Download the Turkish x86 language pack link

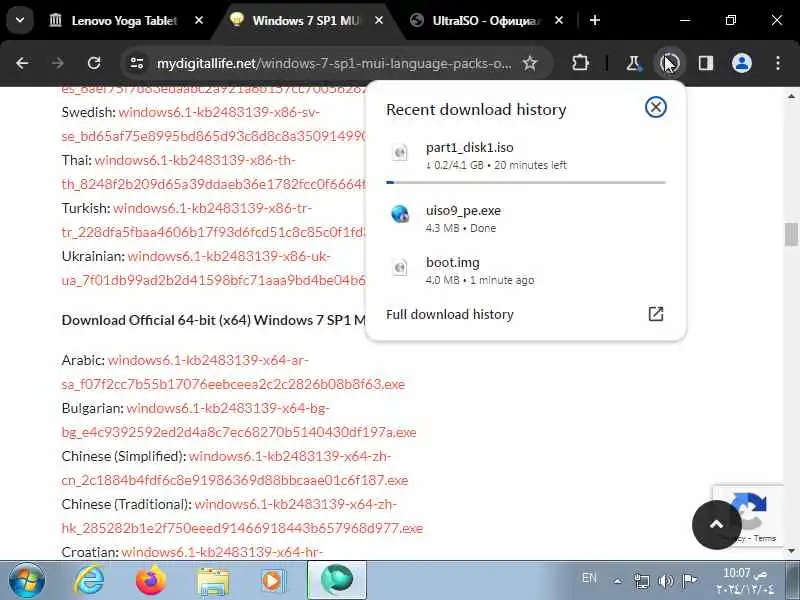pos(214,220)
